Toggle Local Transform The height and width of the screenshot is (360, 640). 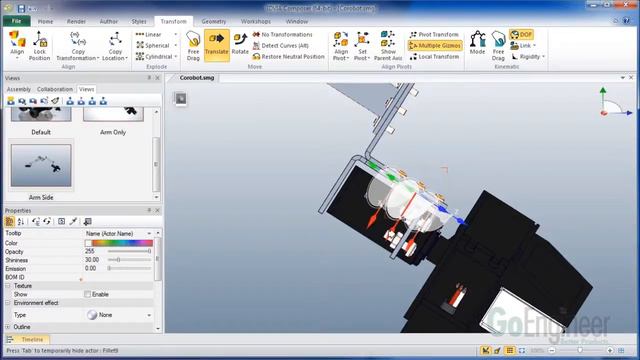click(434, 56)
